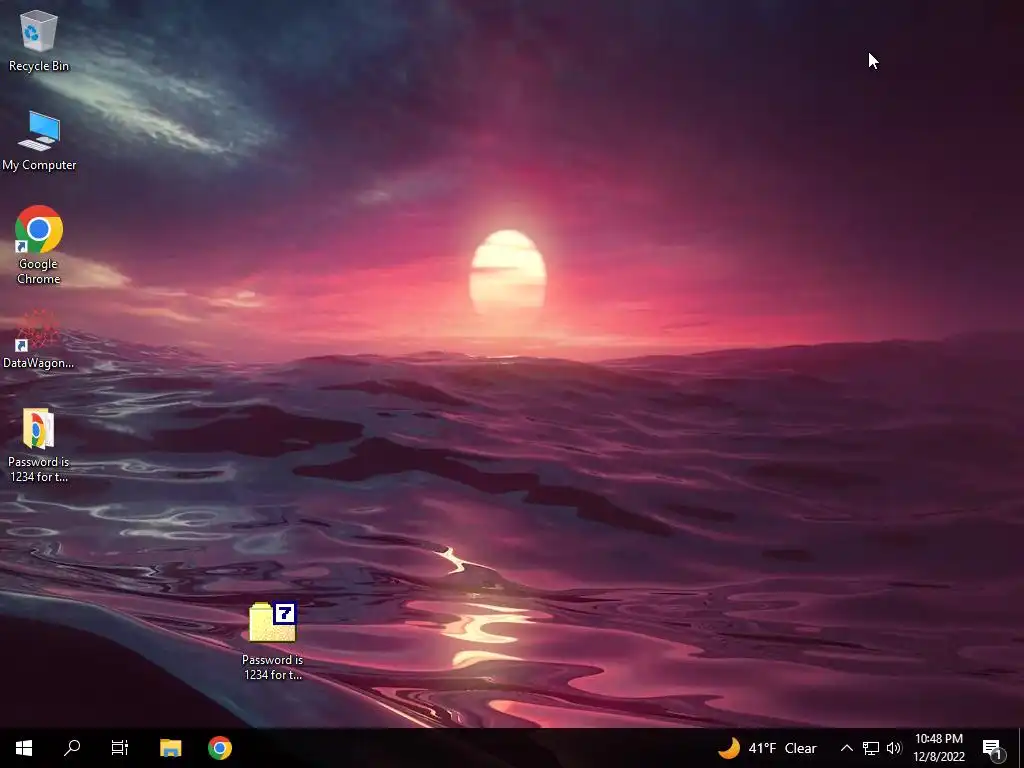Open the Action Center notifications
Screen dimensions: 1024x768
[x=993, y=748]
